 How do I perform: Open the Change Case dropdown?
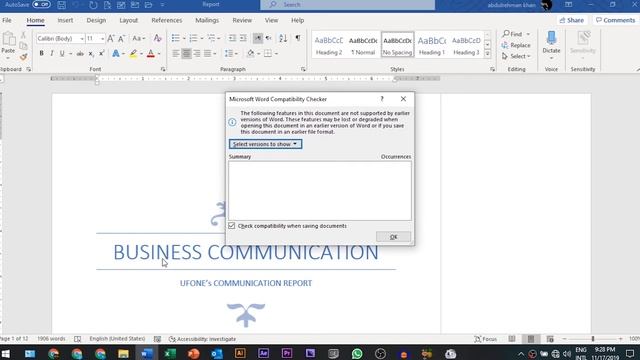[x=139, y=38]
